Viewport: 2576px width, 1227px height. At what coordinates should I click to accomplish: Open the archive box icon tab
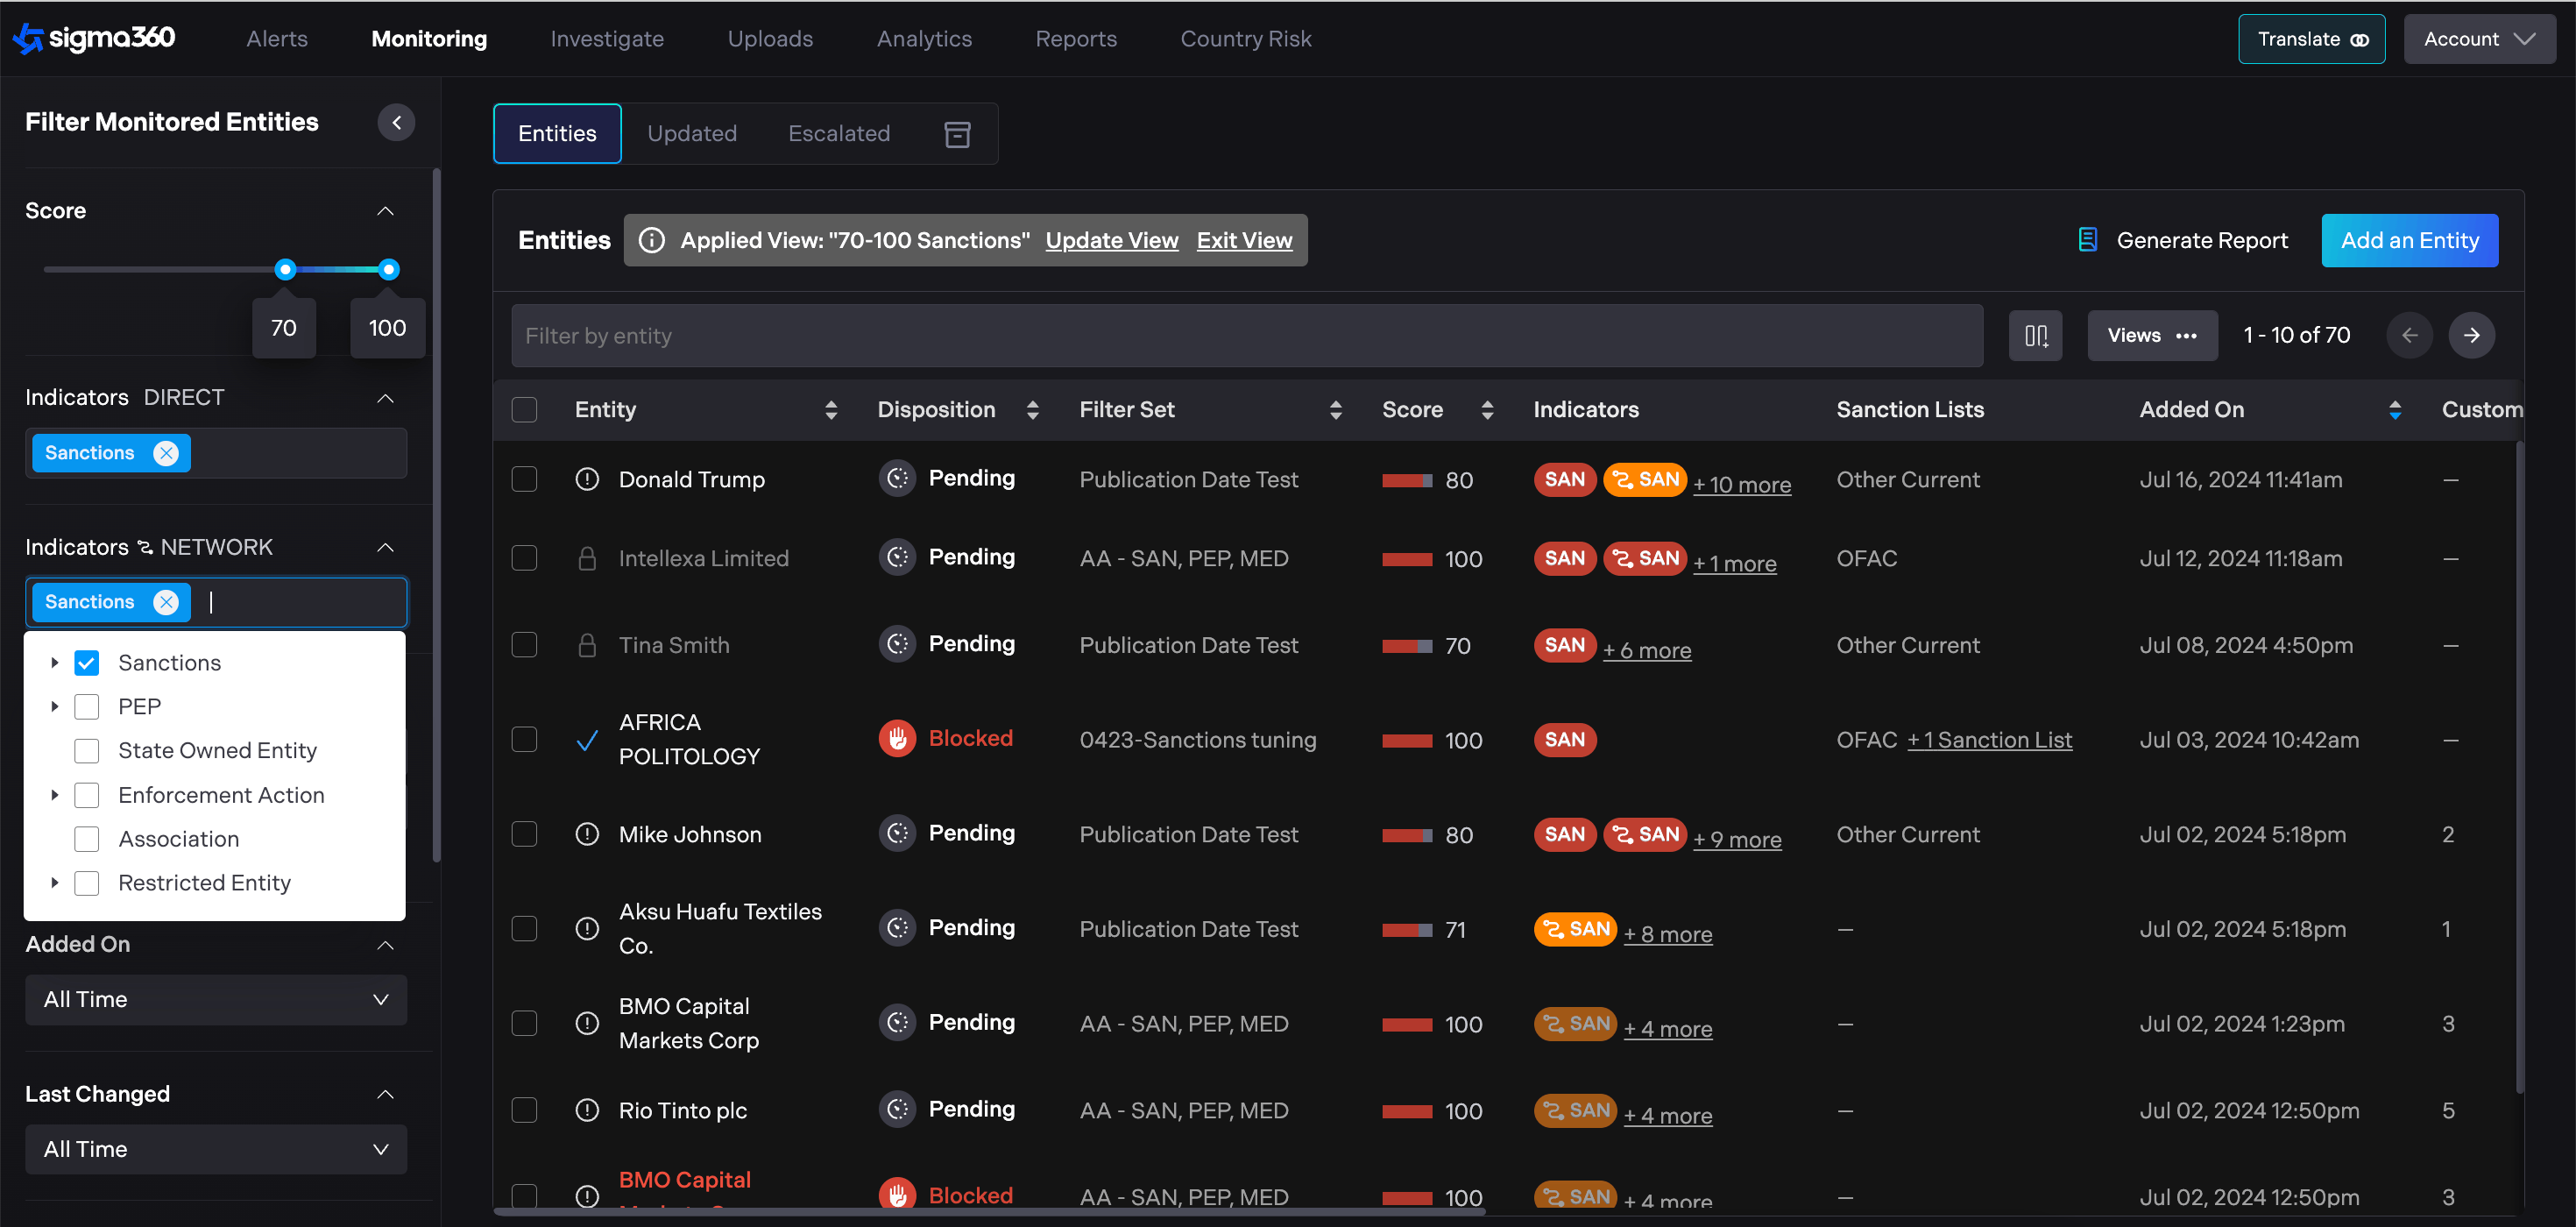pyautogui.click(x=957, y=134)
